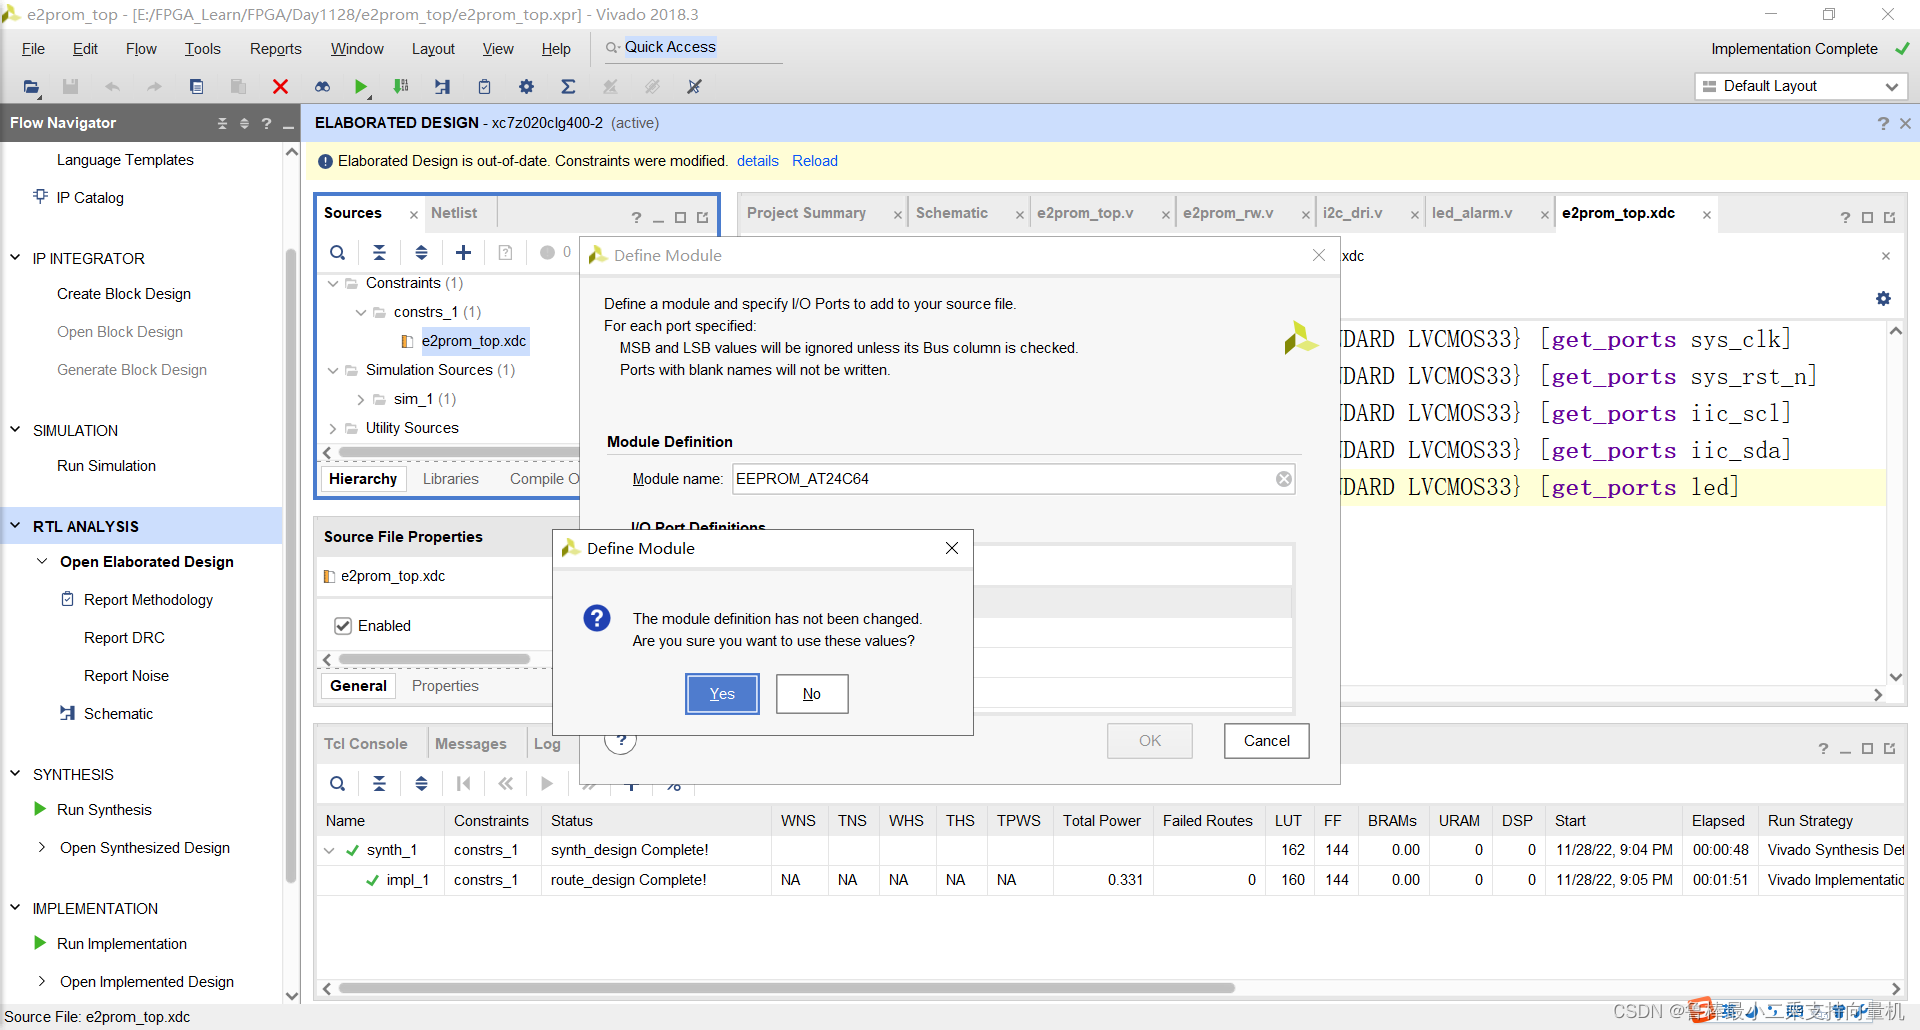Click the clipboard Report toolbar icon
The image size is (1920, 1030).
click(x=484, y=87)
